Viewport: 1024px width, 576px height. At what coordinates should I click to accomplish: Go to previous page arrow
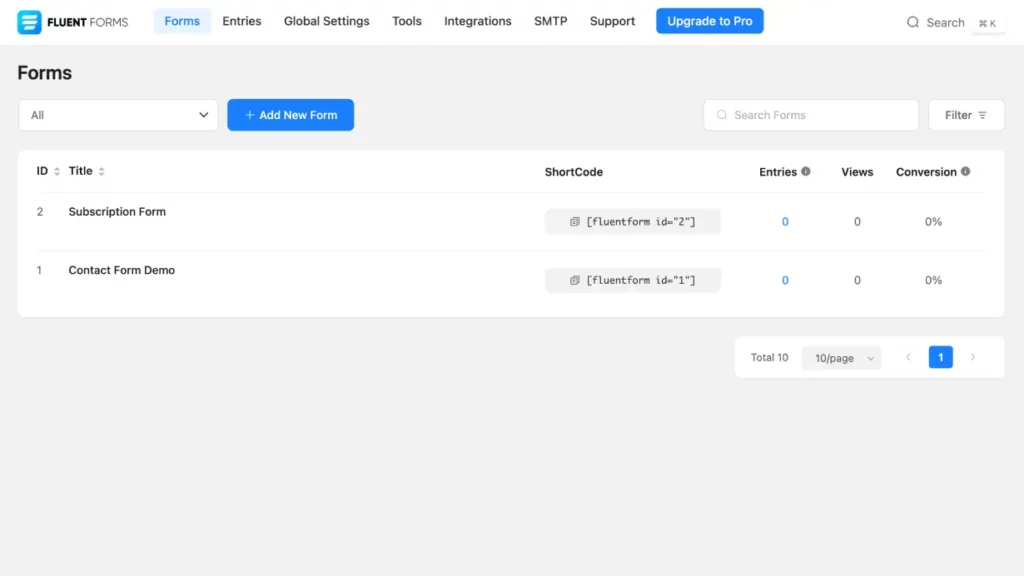click(x=908, y=357)
